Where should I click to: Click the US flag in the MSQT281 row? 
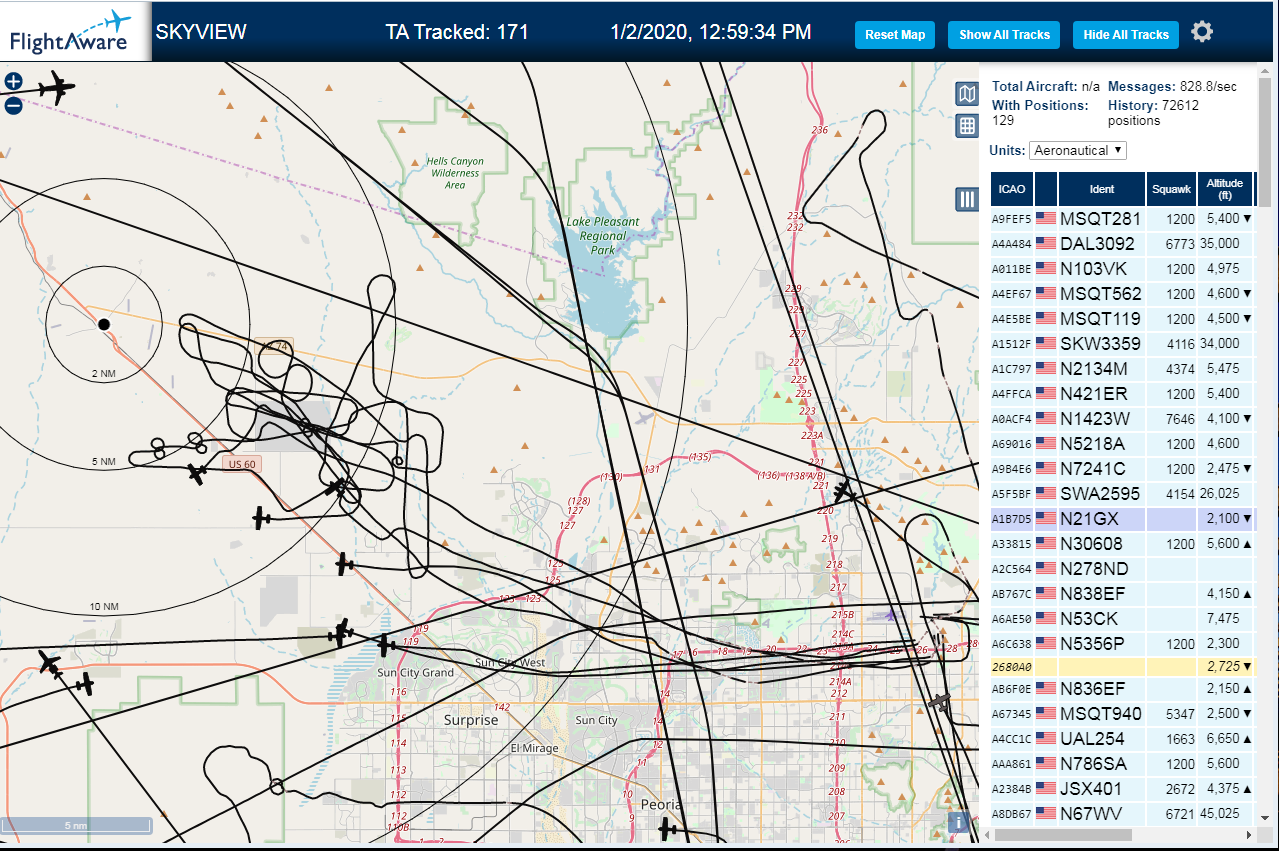click(x=1046, y=218)
